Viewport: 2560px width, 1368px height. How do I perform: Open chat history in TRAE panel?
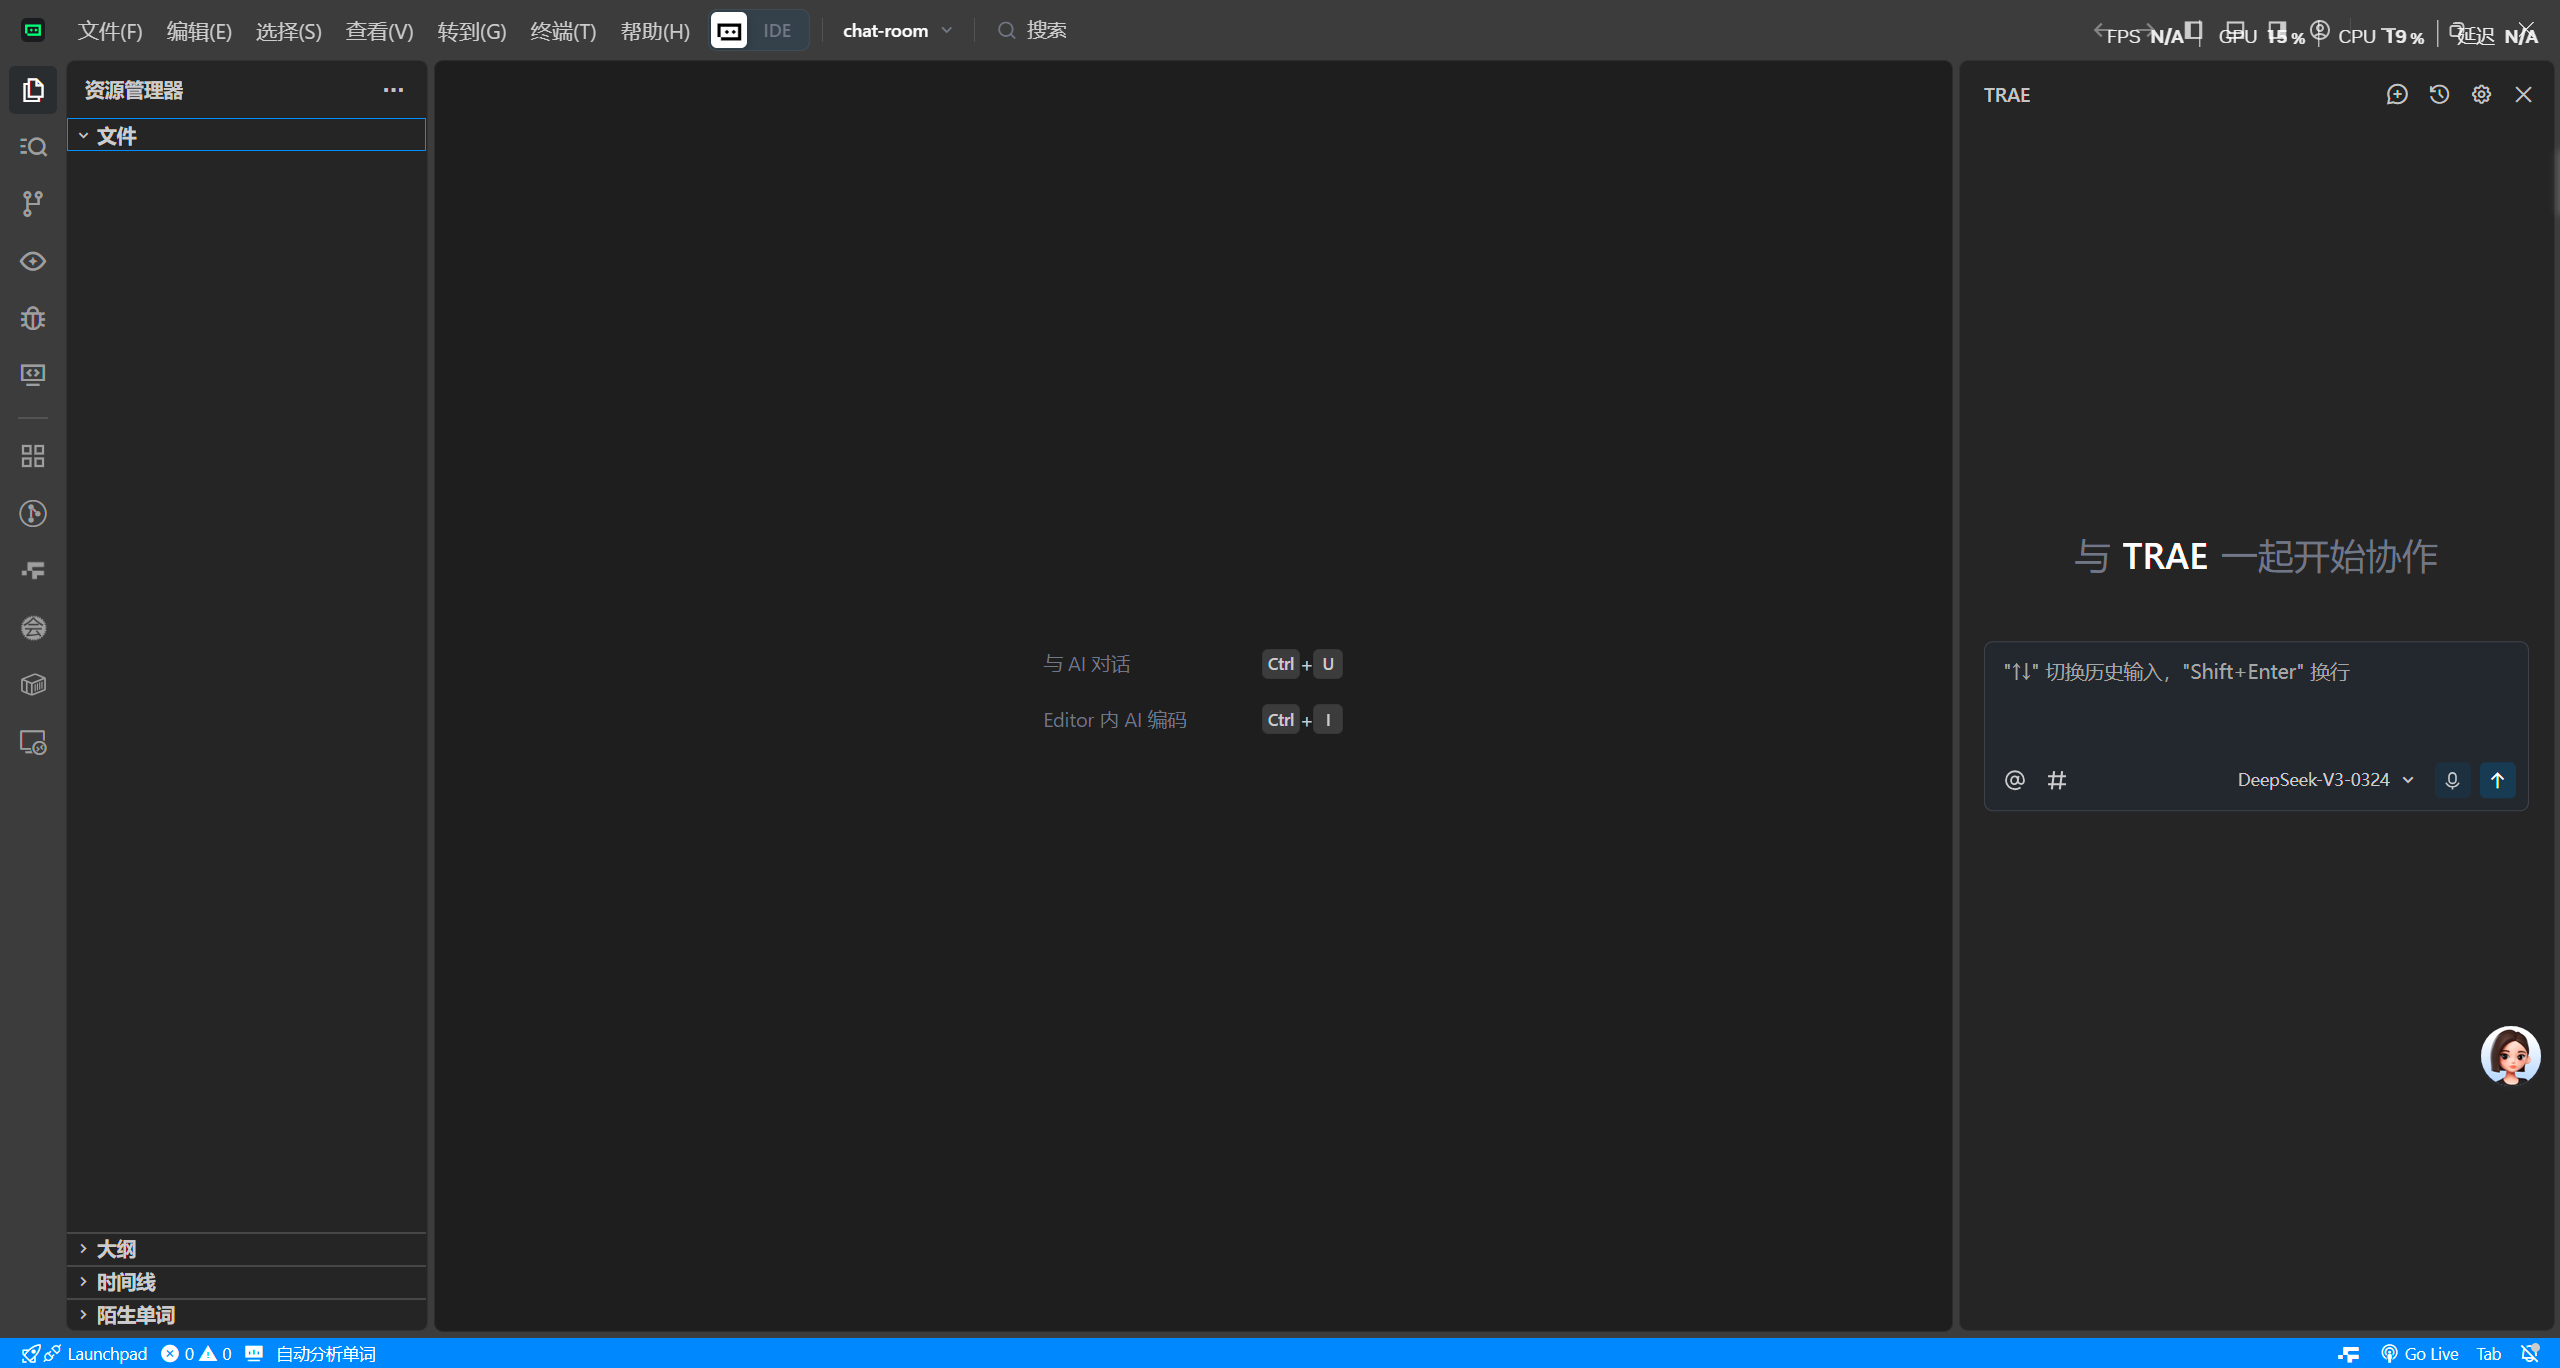[2439, 94]
